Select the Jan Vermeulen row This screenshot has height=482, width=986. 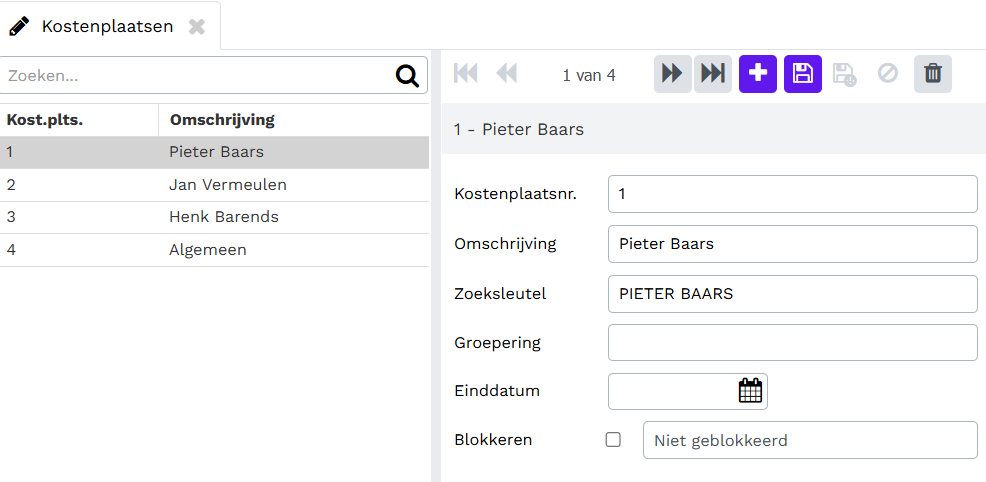coord(214,185)
